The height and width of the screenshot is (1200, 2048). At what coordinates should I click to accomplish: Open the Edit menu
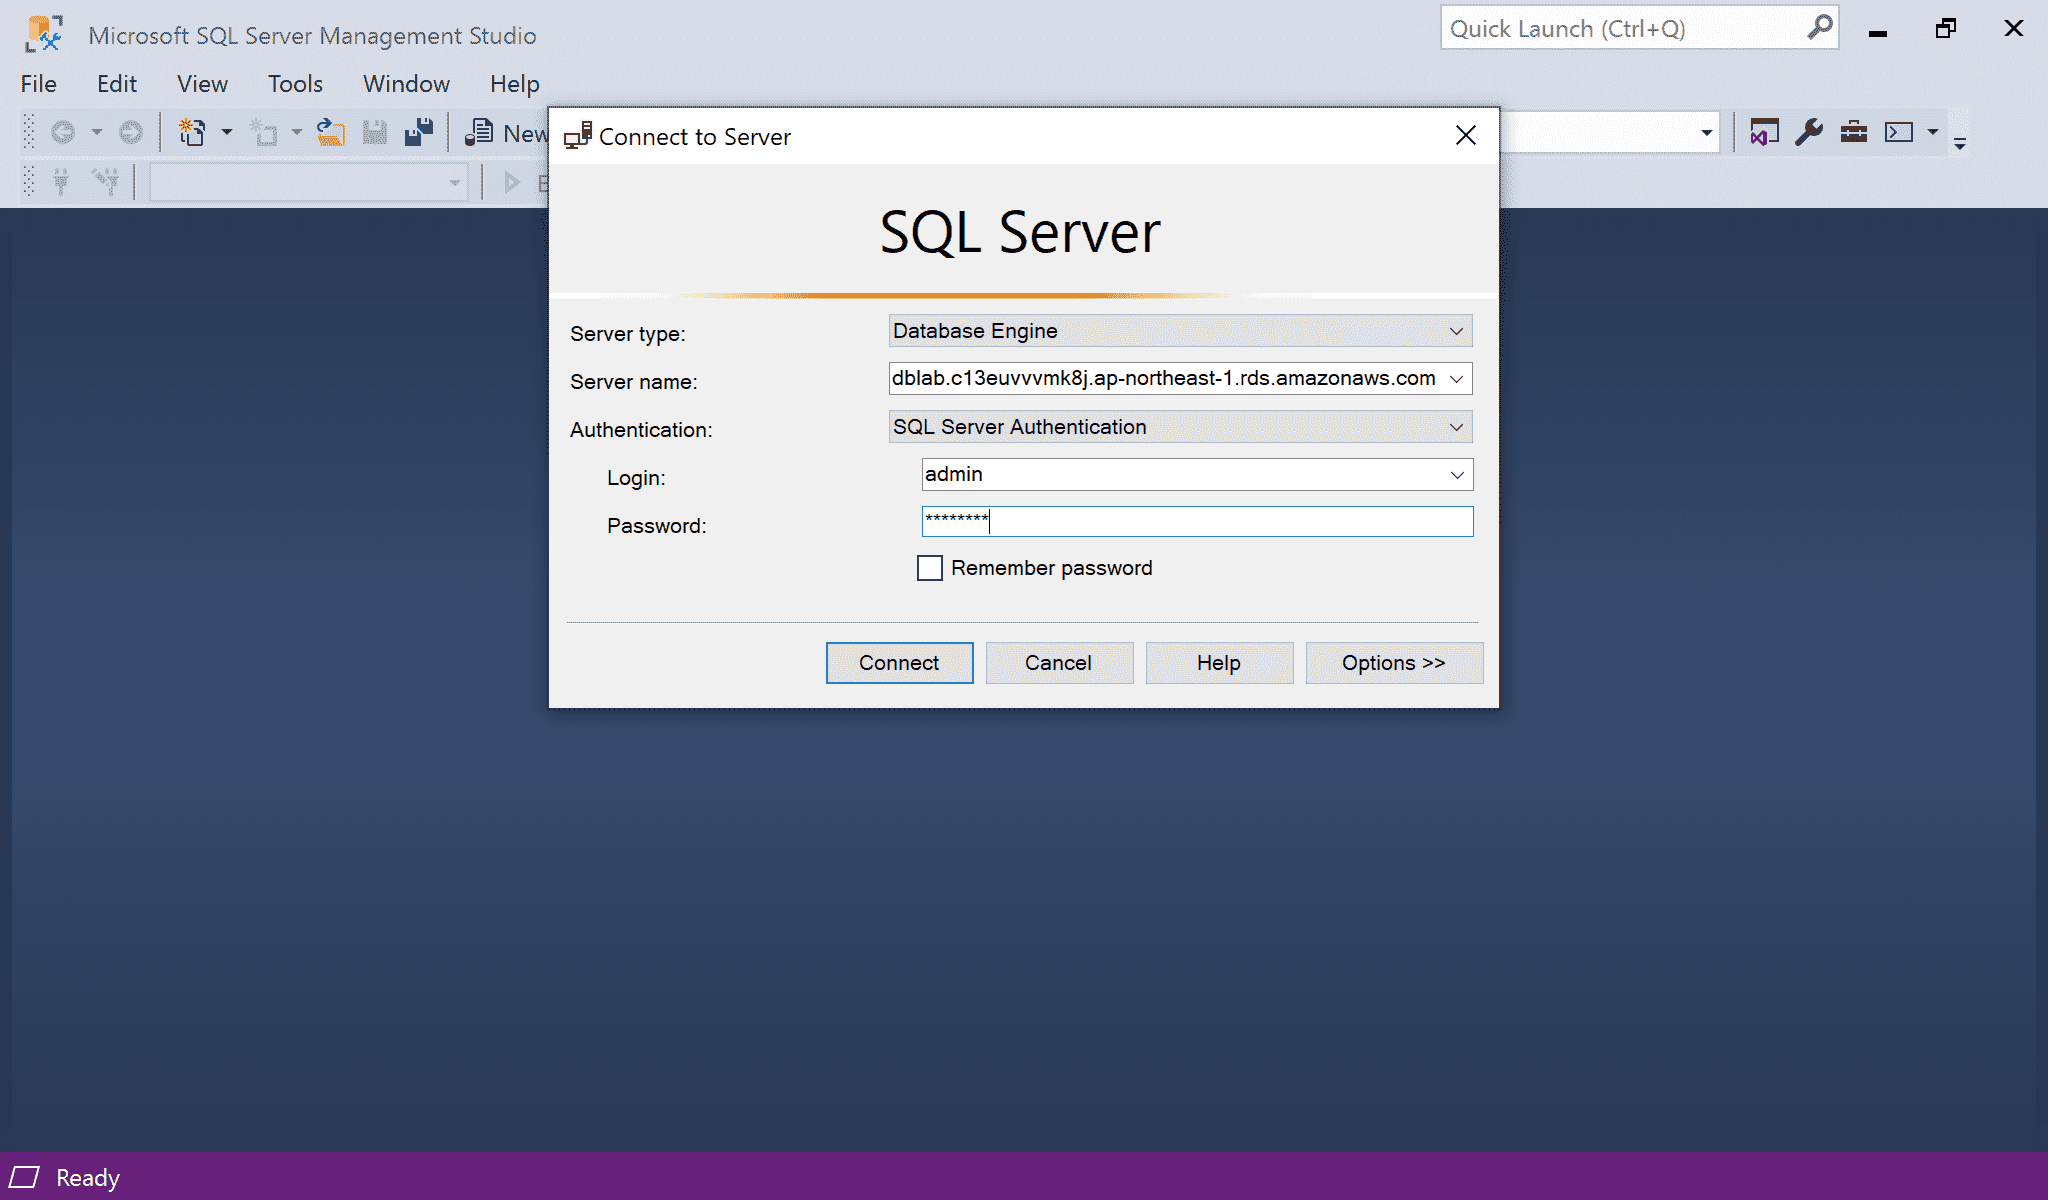[x=117, y=84]
